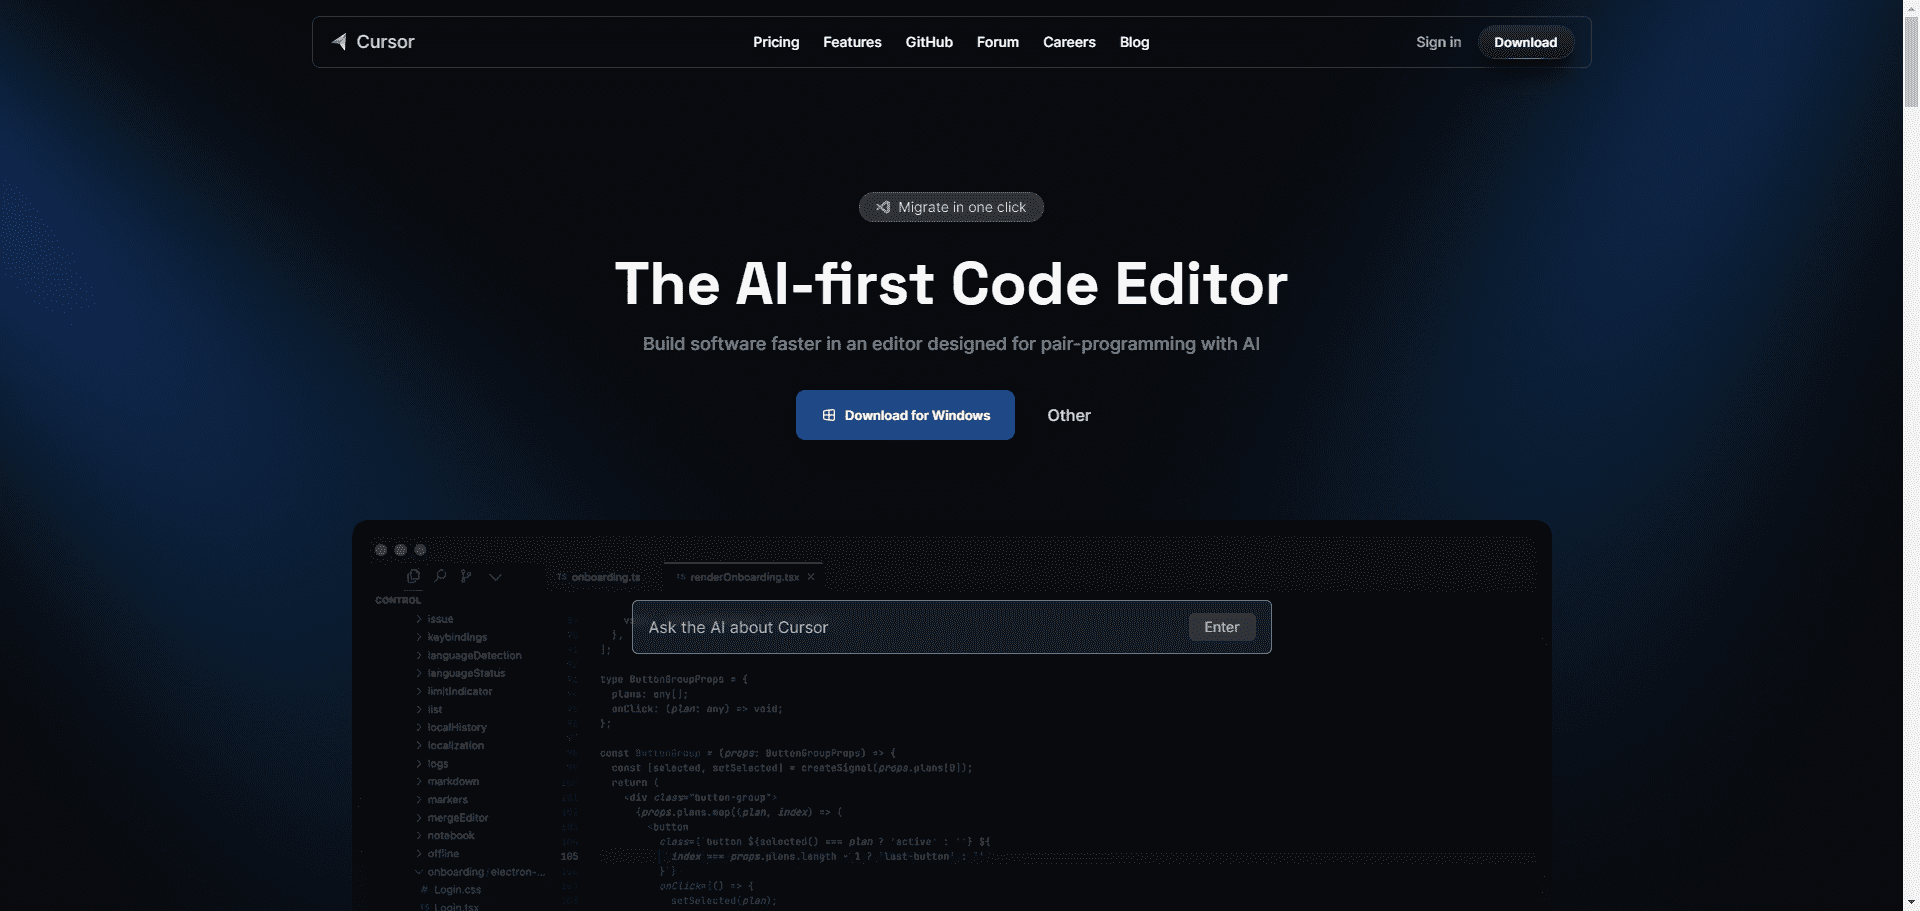Open the Login.css file
The width and height of the screenshot is (1920, 911).
(451, 889)
